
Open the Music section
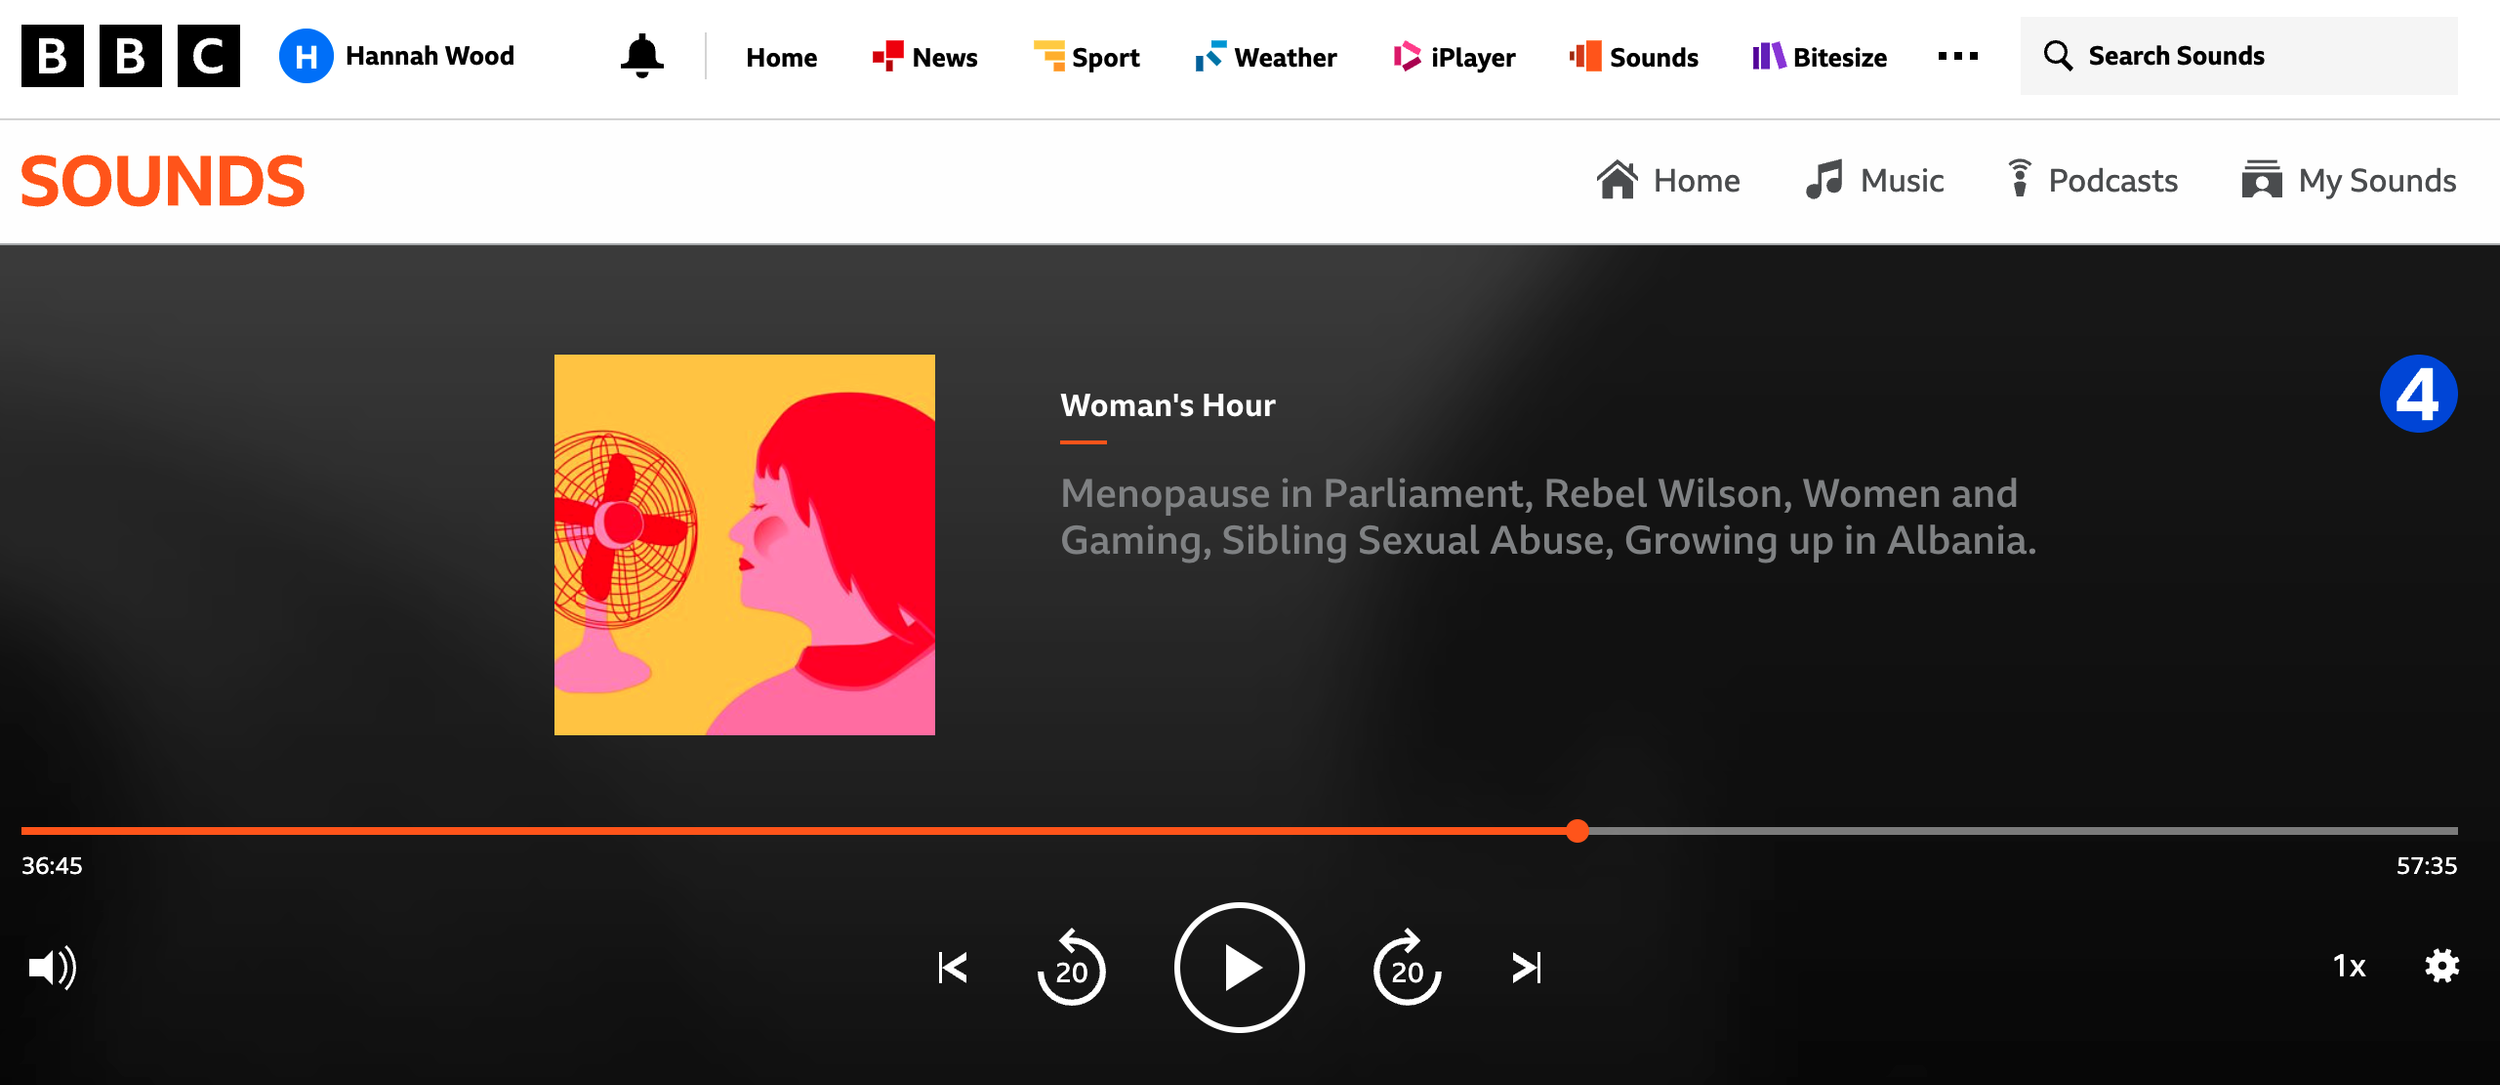pos(1875,181)
